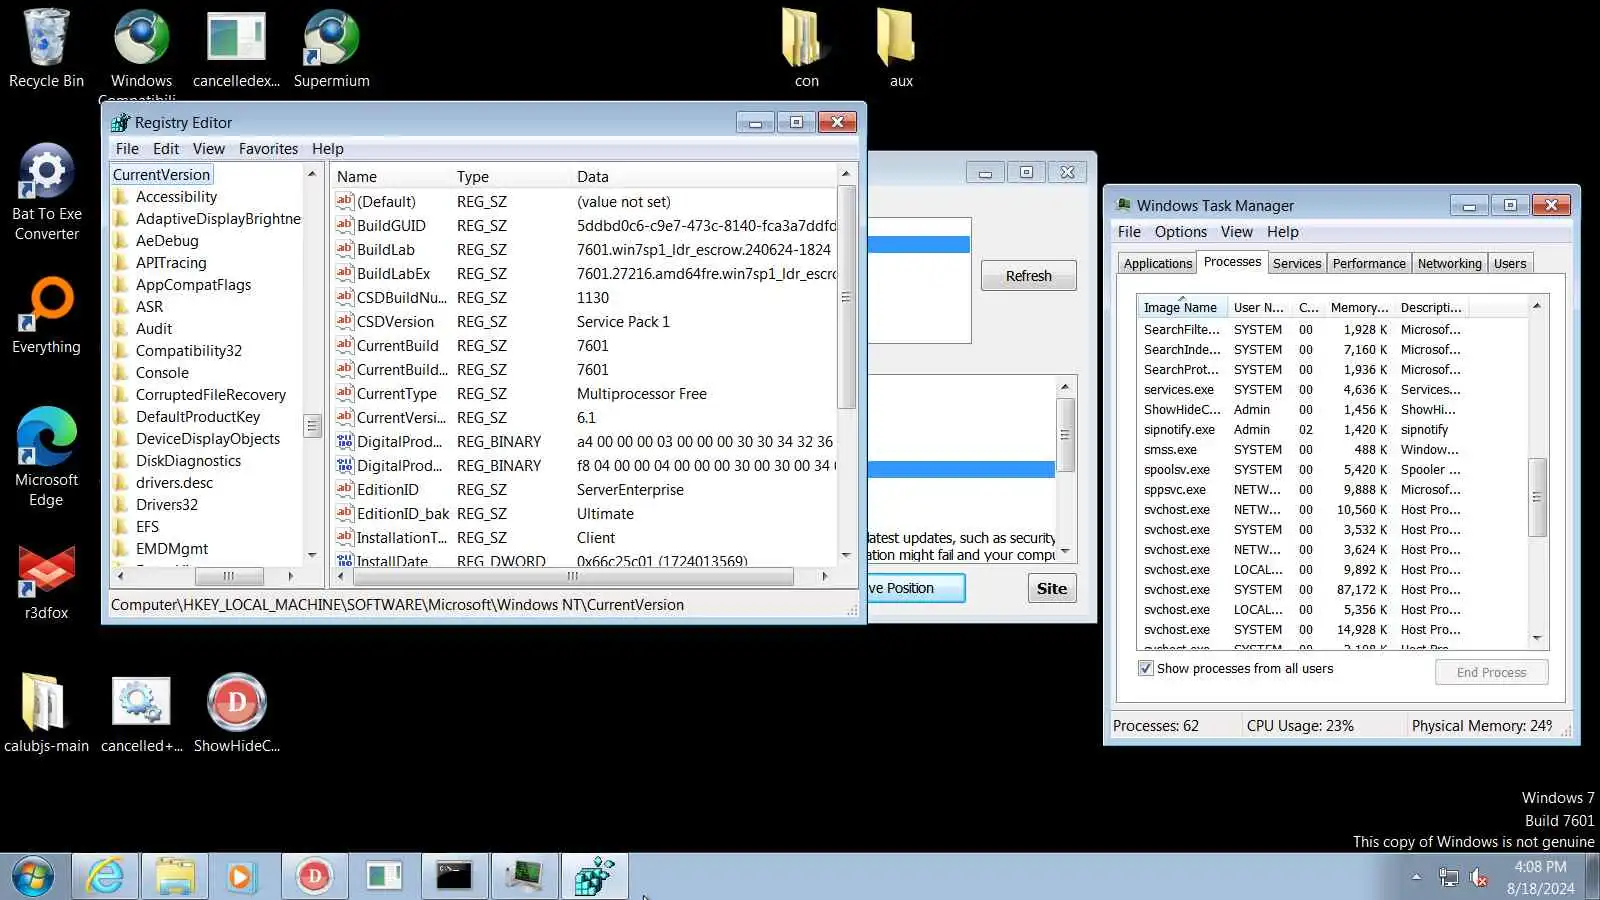The image size is (1600, 900).
Task: Switch to the Performance tab
Action: [1369, 263]
